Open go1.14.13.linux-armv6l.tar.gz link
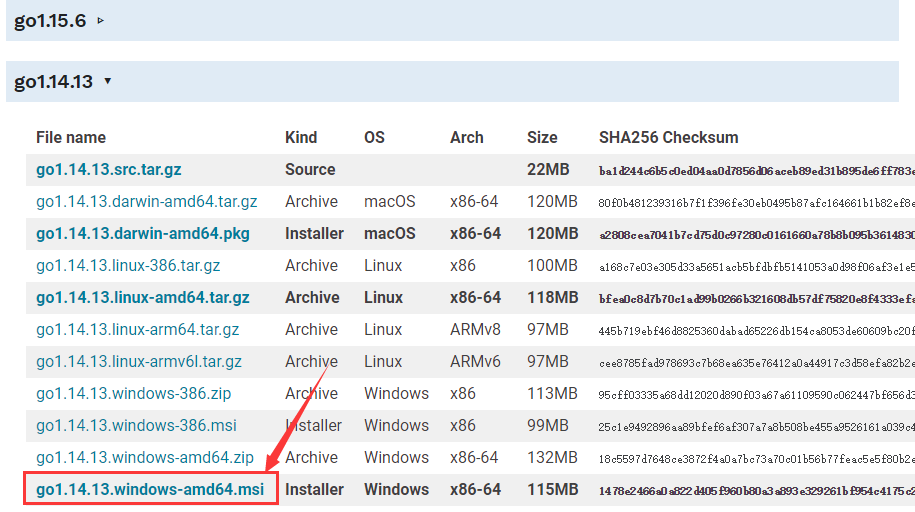The height and width of the screenshot is (512, 915). pyautogui.click(x=139, y=361)
